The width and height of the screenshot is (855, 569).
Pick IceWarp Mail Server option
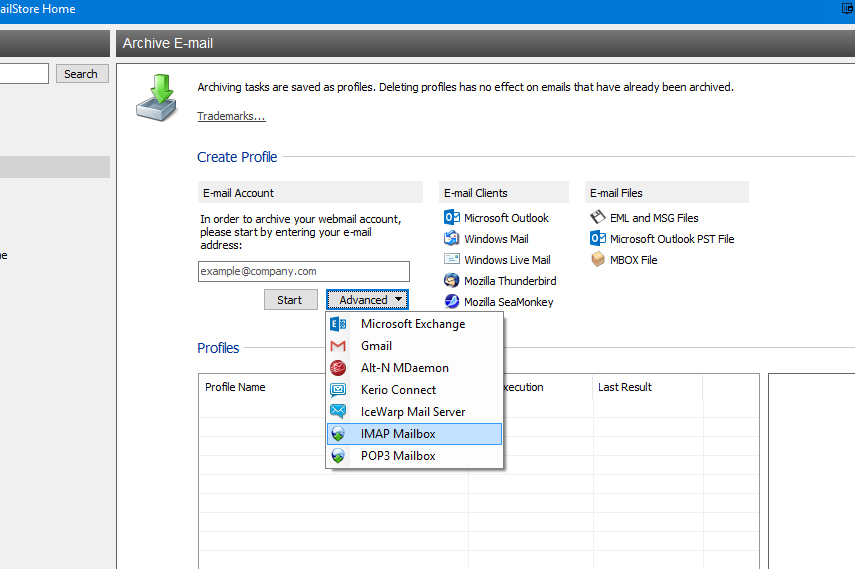[414, 412]
